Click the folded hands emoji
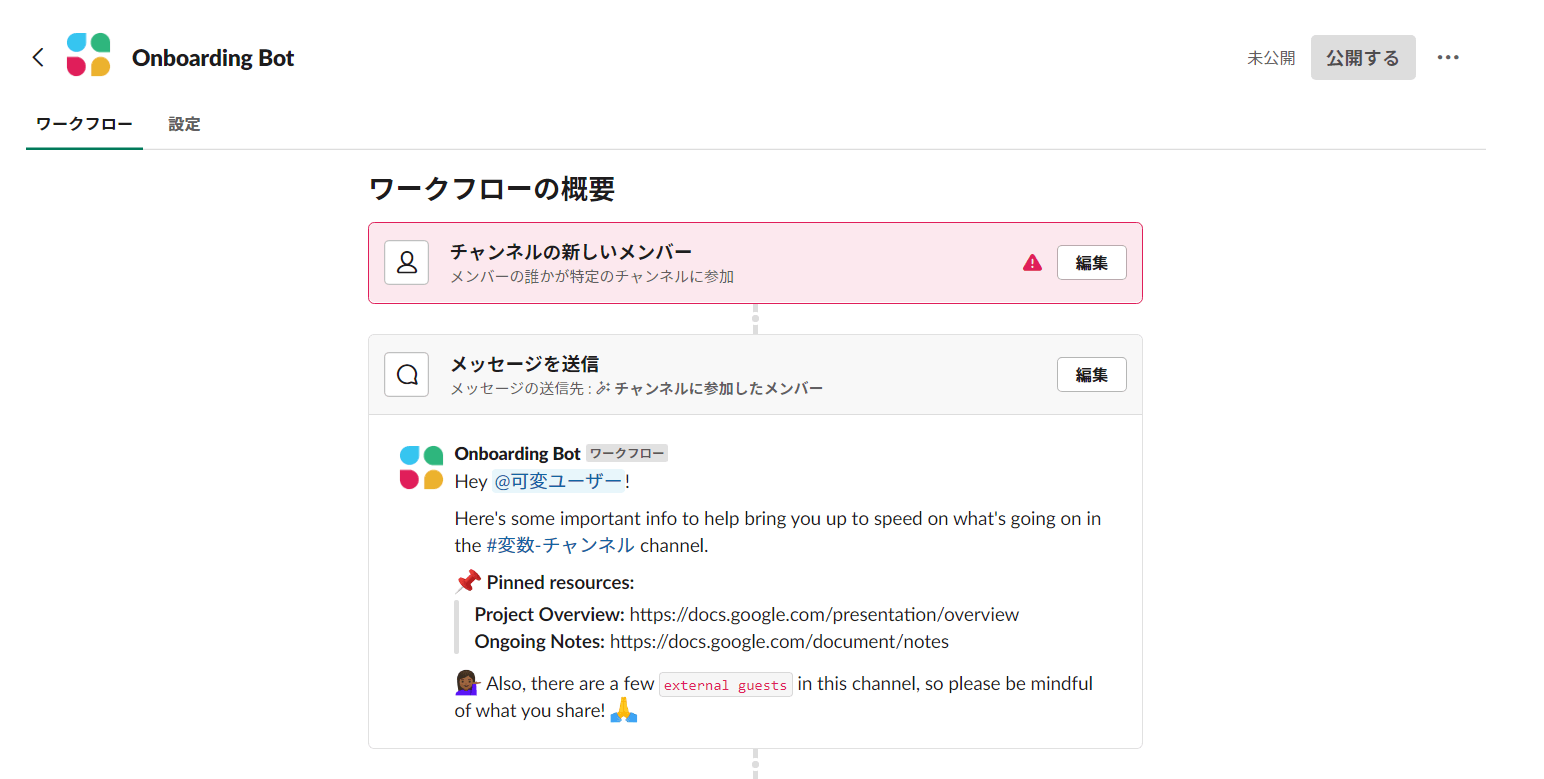This screenshot has width=1544, height=779. (x=624, y=710)
